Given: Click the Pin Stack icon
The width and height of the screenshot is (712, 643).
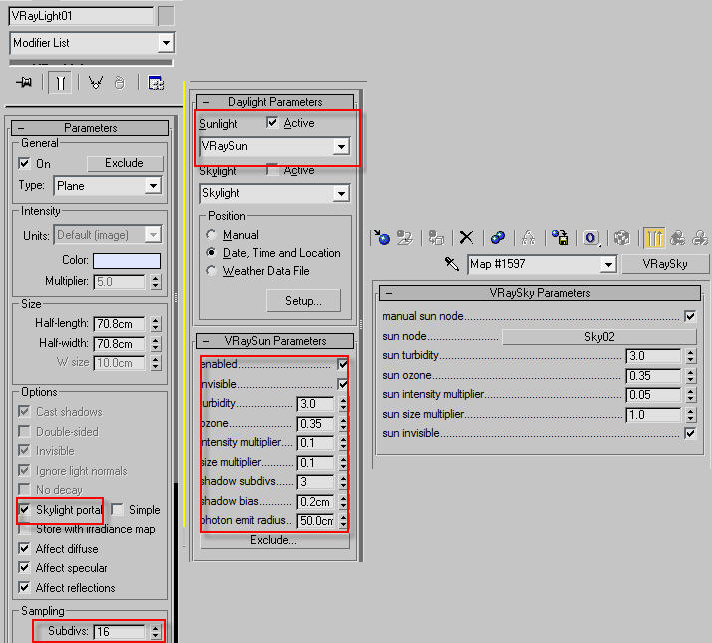Looking at the screenshot, I should point(24,82).
